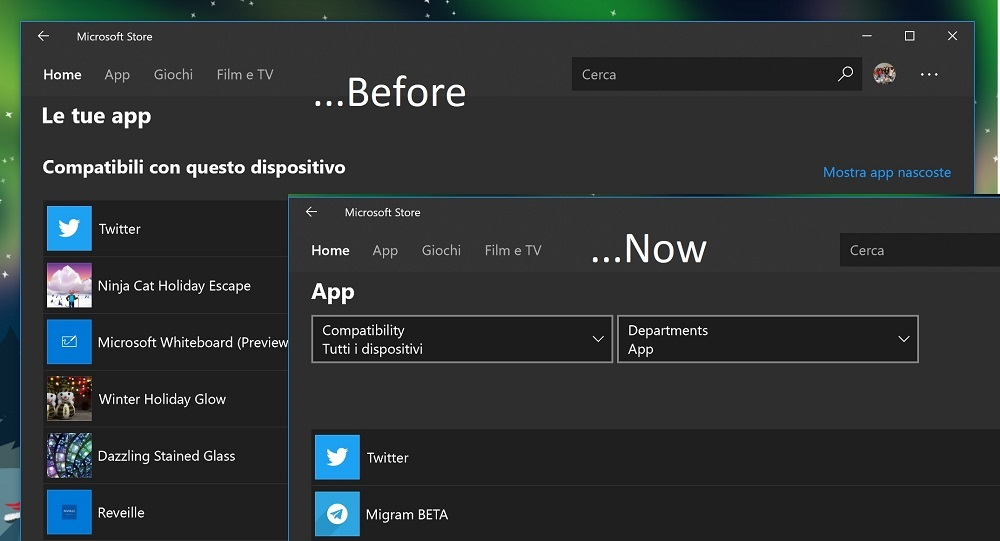Image resolution: width=1000 pixels, height=541 pixels.
Task: Click the Microsoft Whiteboard app icon
Action: click(70, 342)
